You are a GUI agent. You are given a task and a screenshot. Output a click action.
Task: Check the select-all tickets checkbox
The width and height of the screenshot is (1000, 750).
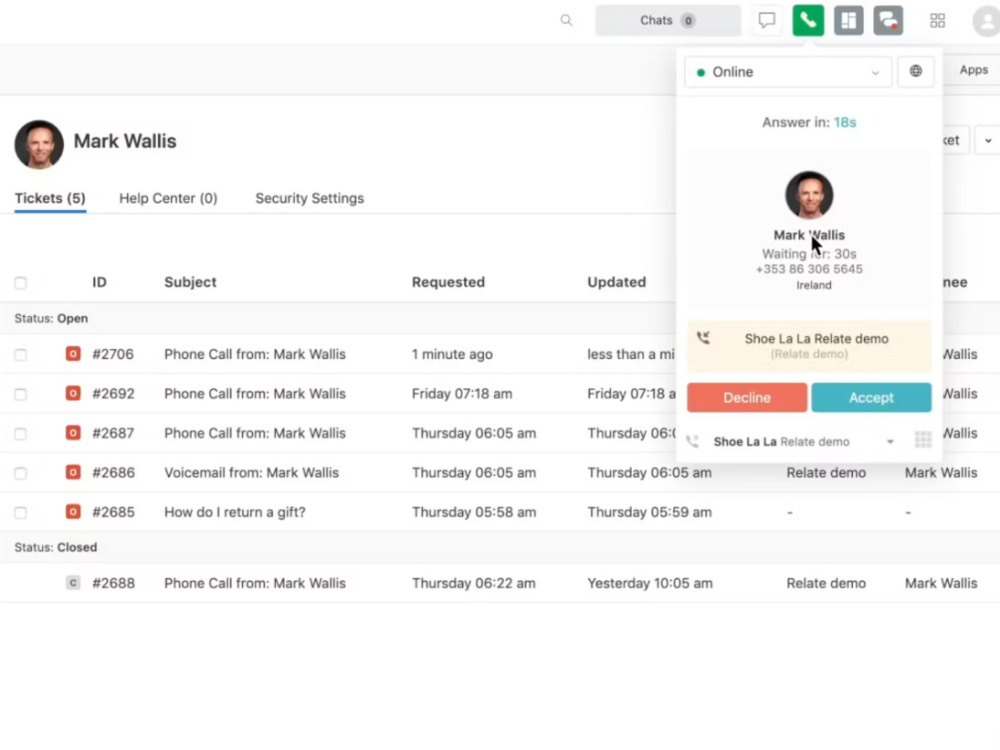pos(20,282)
